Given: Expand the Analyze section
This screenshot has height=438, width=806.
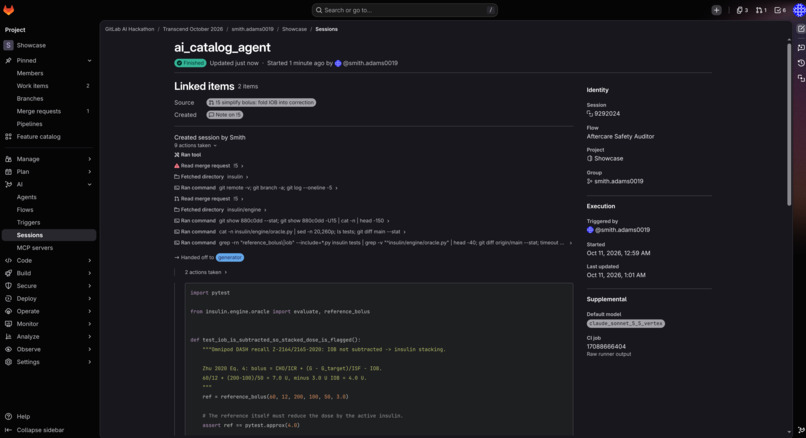Looking at the screenshot, I should click(49, 337).
